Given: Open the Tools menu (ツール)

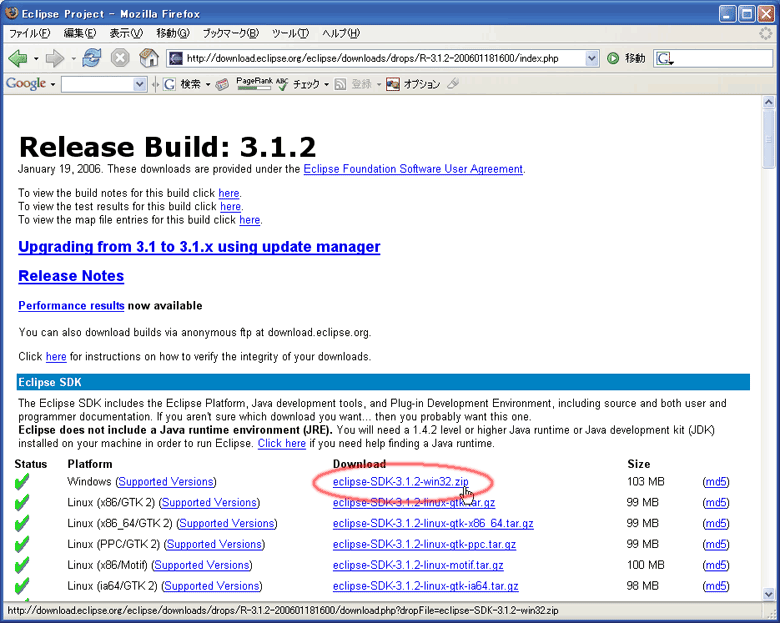Looking at the screenshot, I should coord(290,33).
